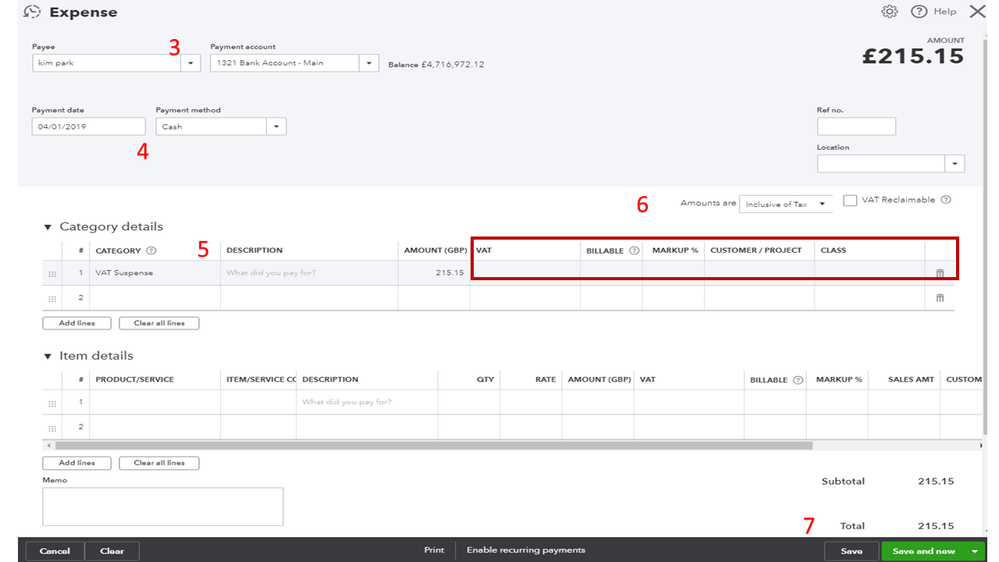
Task: Collapse the Category details section
Action: 47,227
